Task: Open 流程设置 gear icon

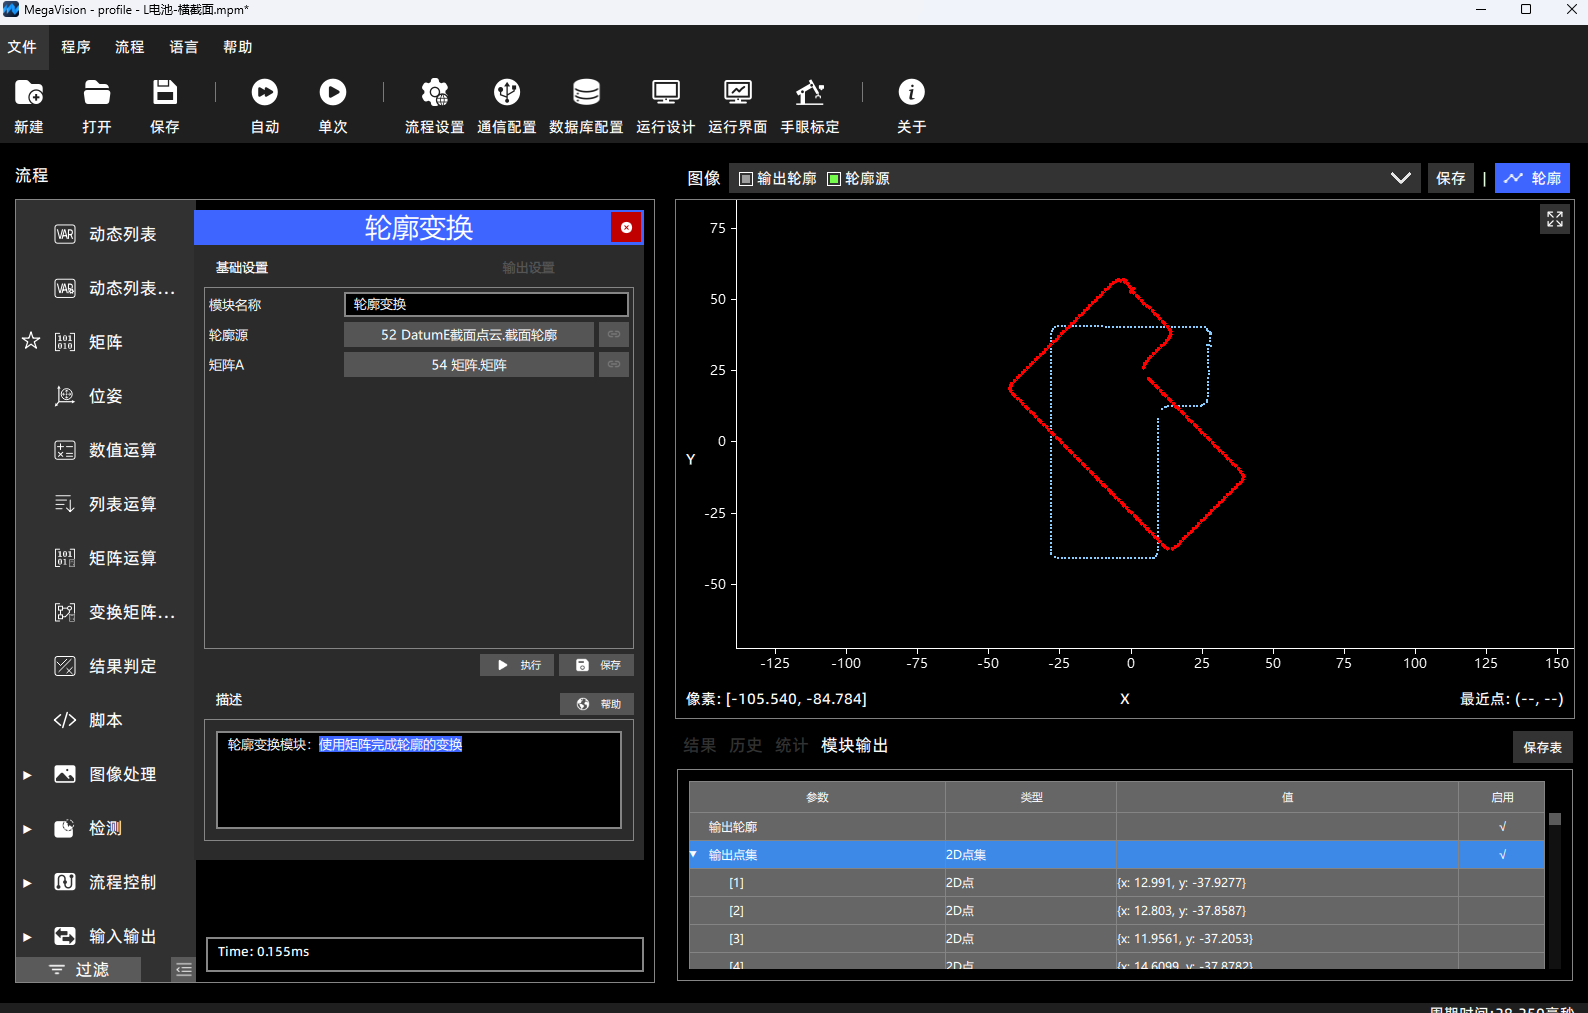Action: click(435, 93)
